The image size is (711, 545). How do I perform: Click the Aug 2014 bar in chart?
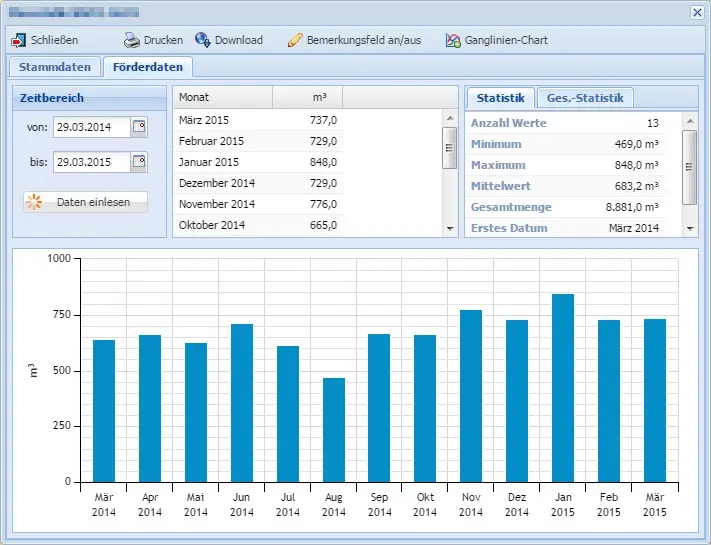pyautogui.click(x=334, y=430)
